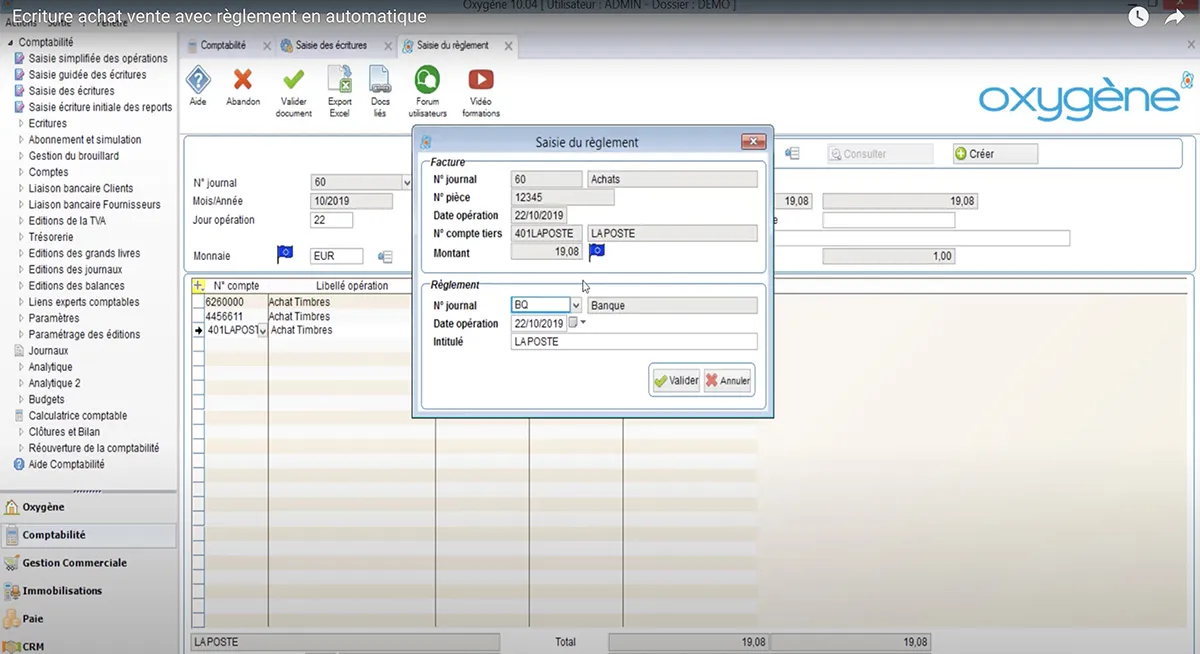Click the Abandon red X icon
This screenshot has width=1200, height=654.
click(x=242, y=80)
